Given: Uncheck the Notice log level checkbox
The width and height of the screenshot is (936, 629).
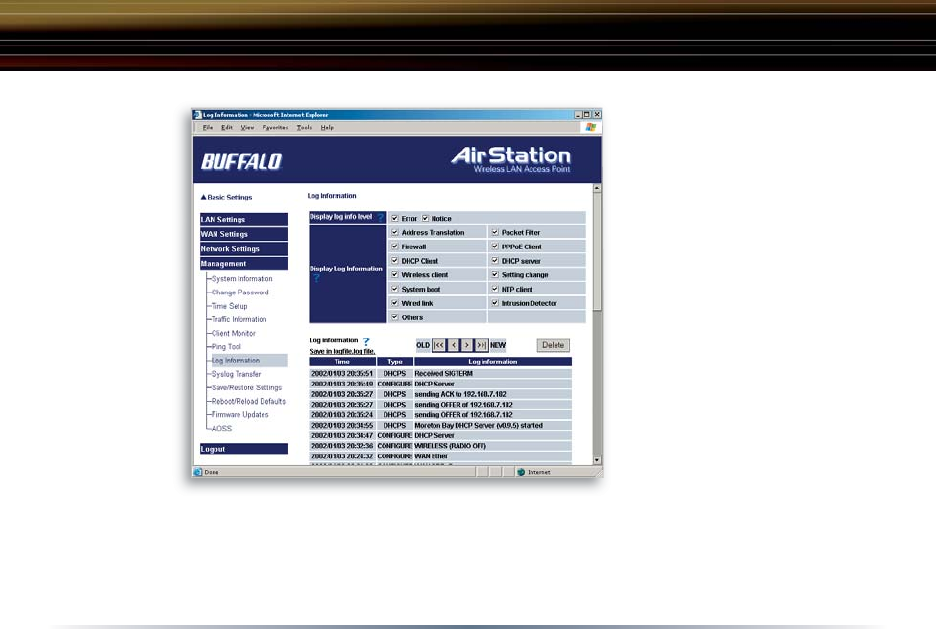Looking at the screenshot, I should point(426,218).
